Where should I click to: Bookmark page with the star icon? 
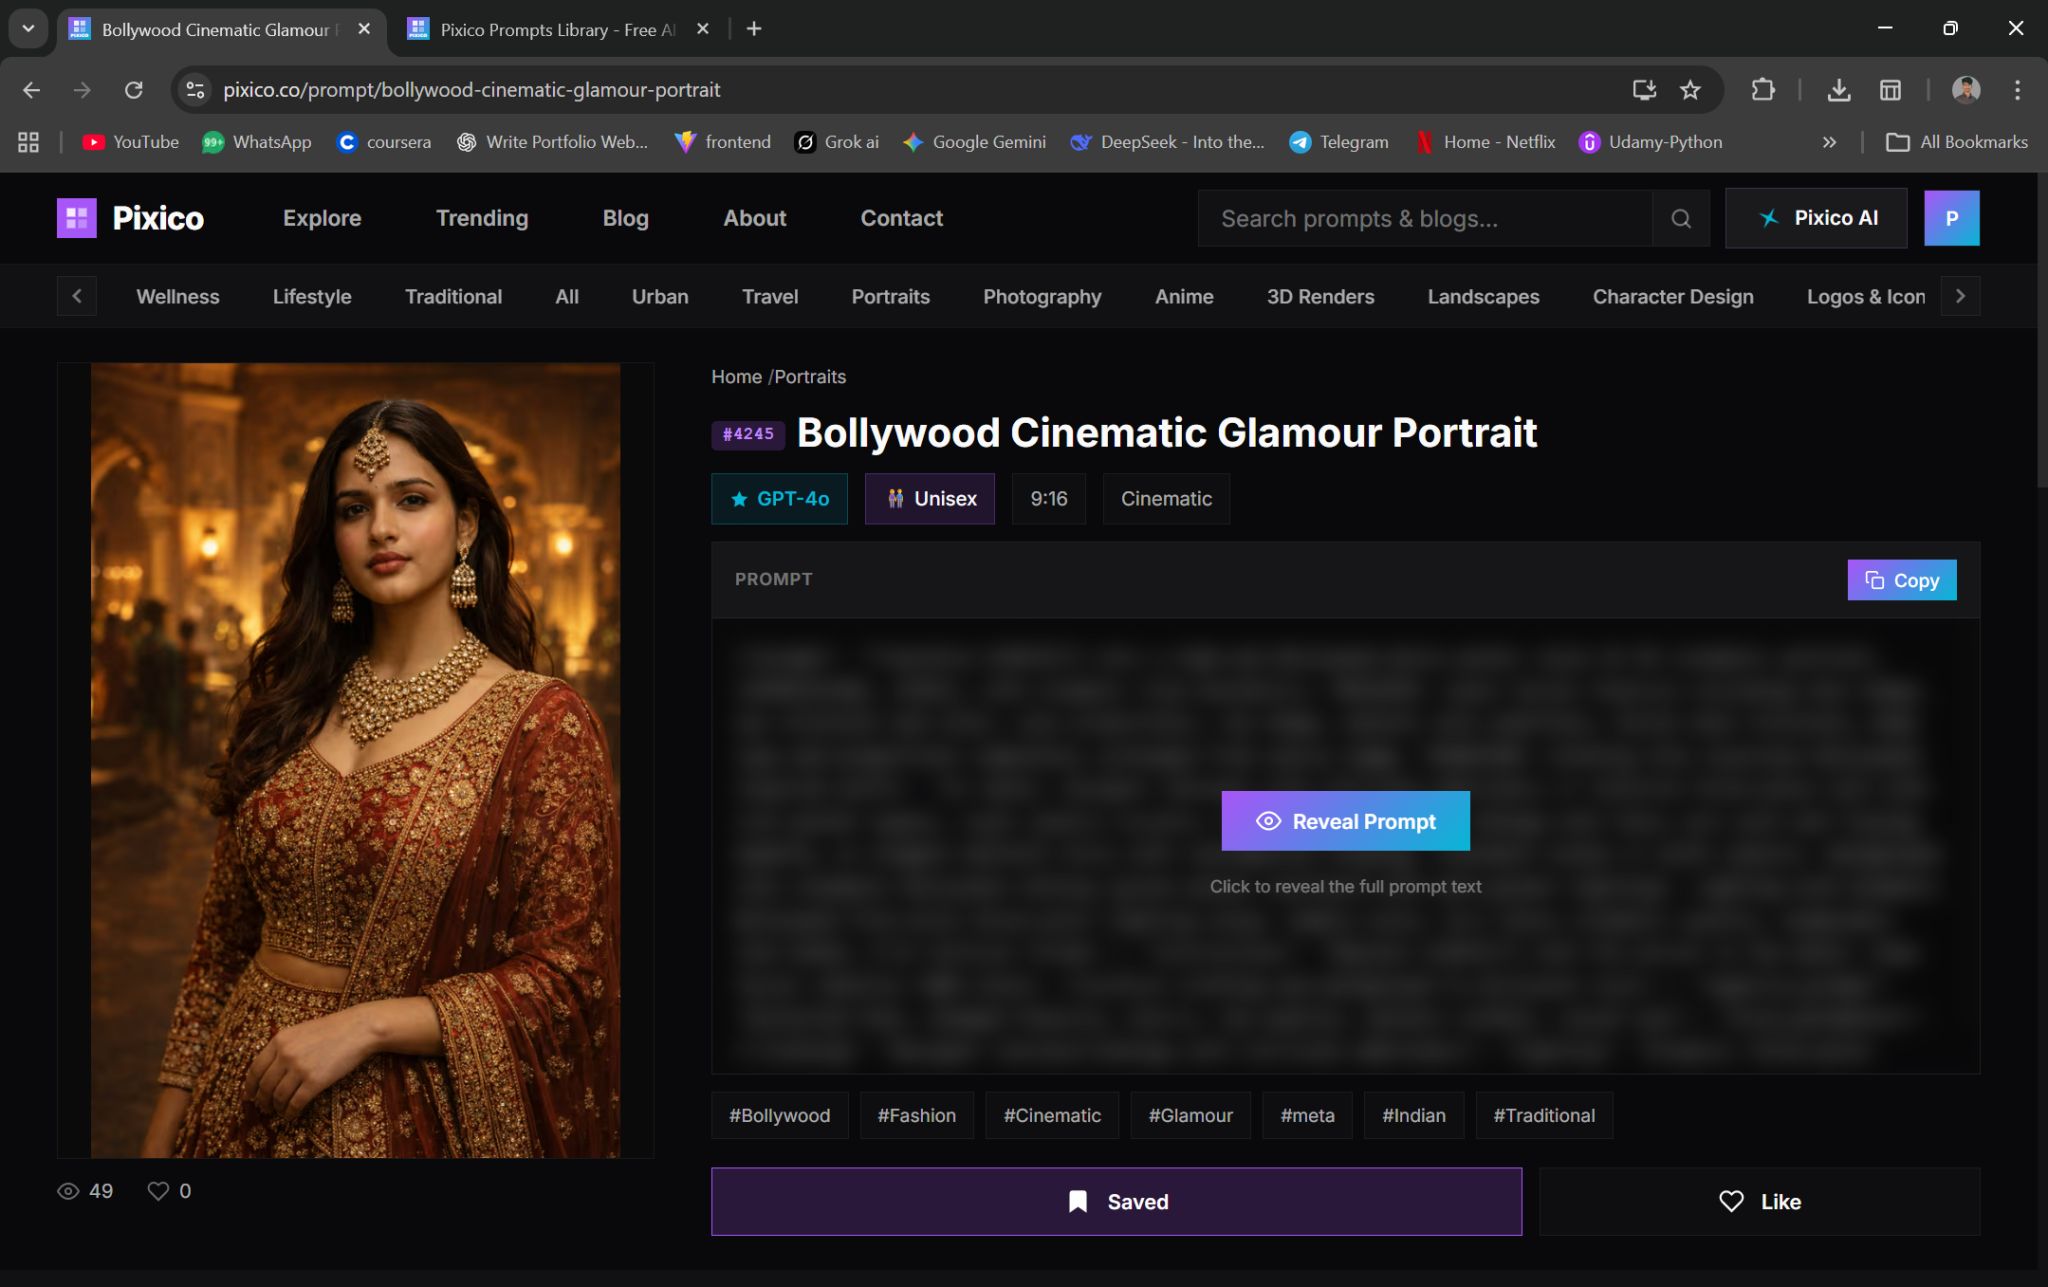click(x=1690, y=90)
